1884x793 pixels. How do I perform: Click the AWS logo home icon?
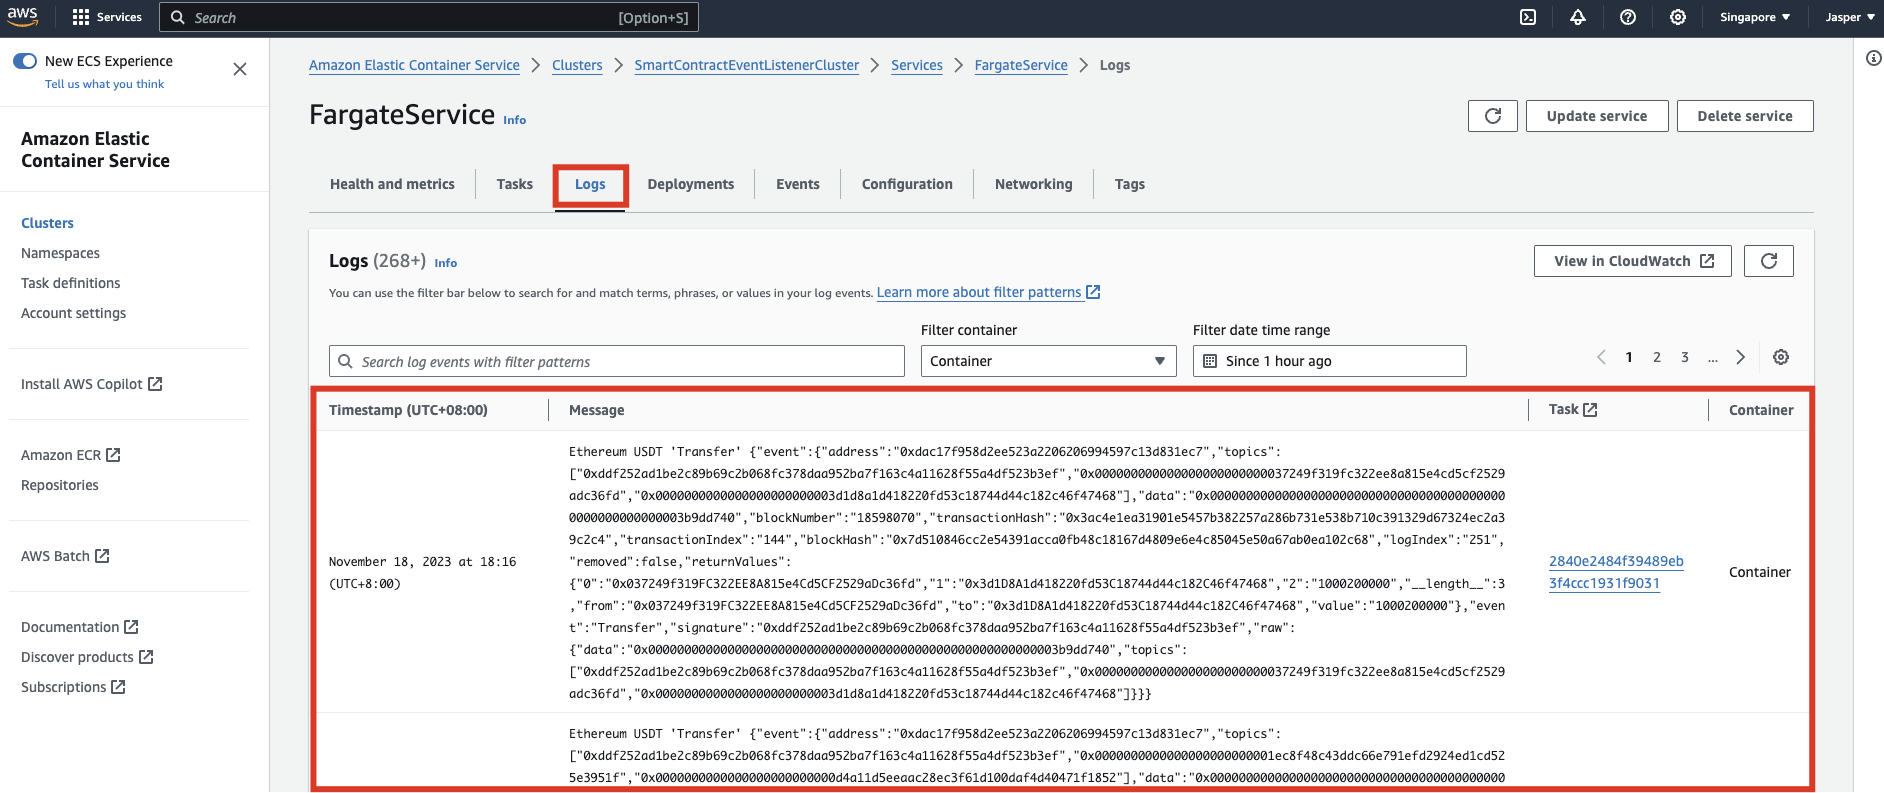pos(23,17)
